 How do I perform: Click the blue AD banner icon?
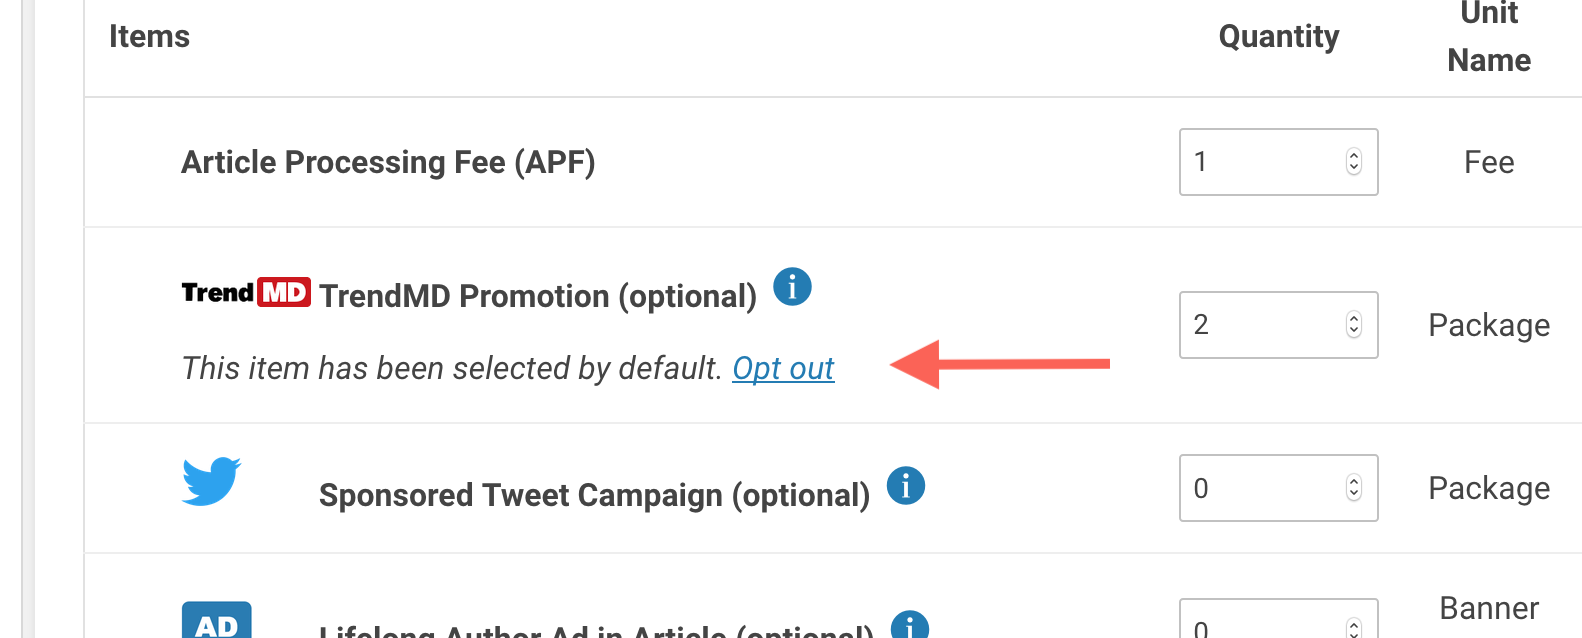point(216,622)
